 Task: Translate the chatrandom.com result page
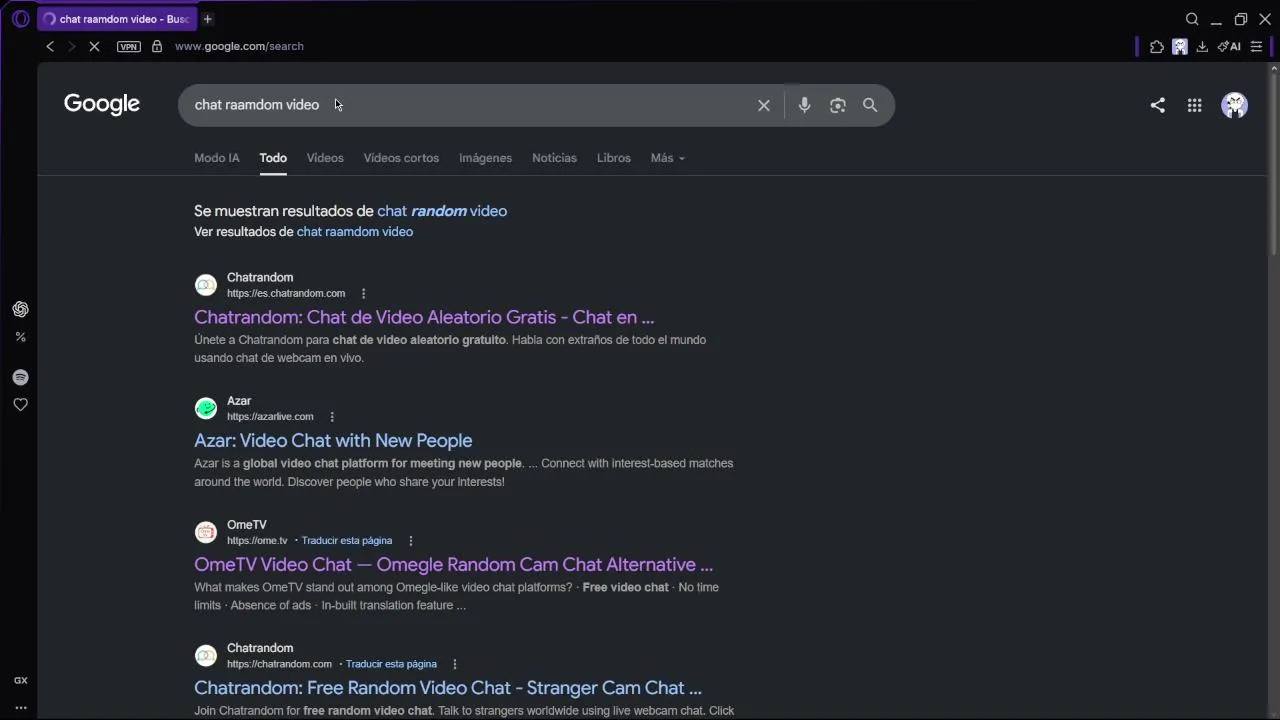[x=391, y=664]
